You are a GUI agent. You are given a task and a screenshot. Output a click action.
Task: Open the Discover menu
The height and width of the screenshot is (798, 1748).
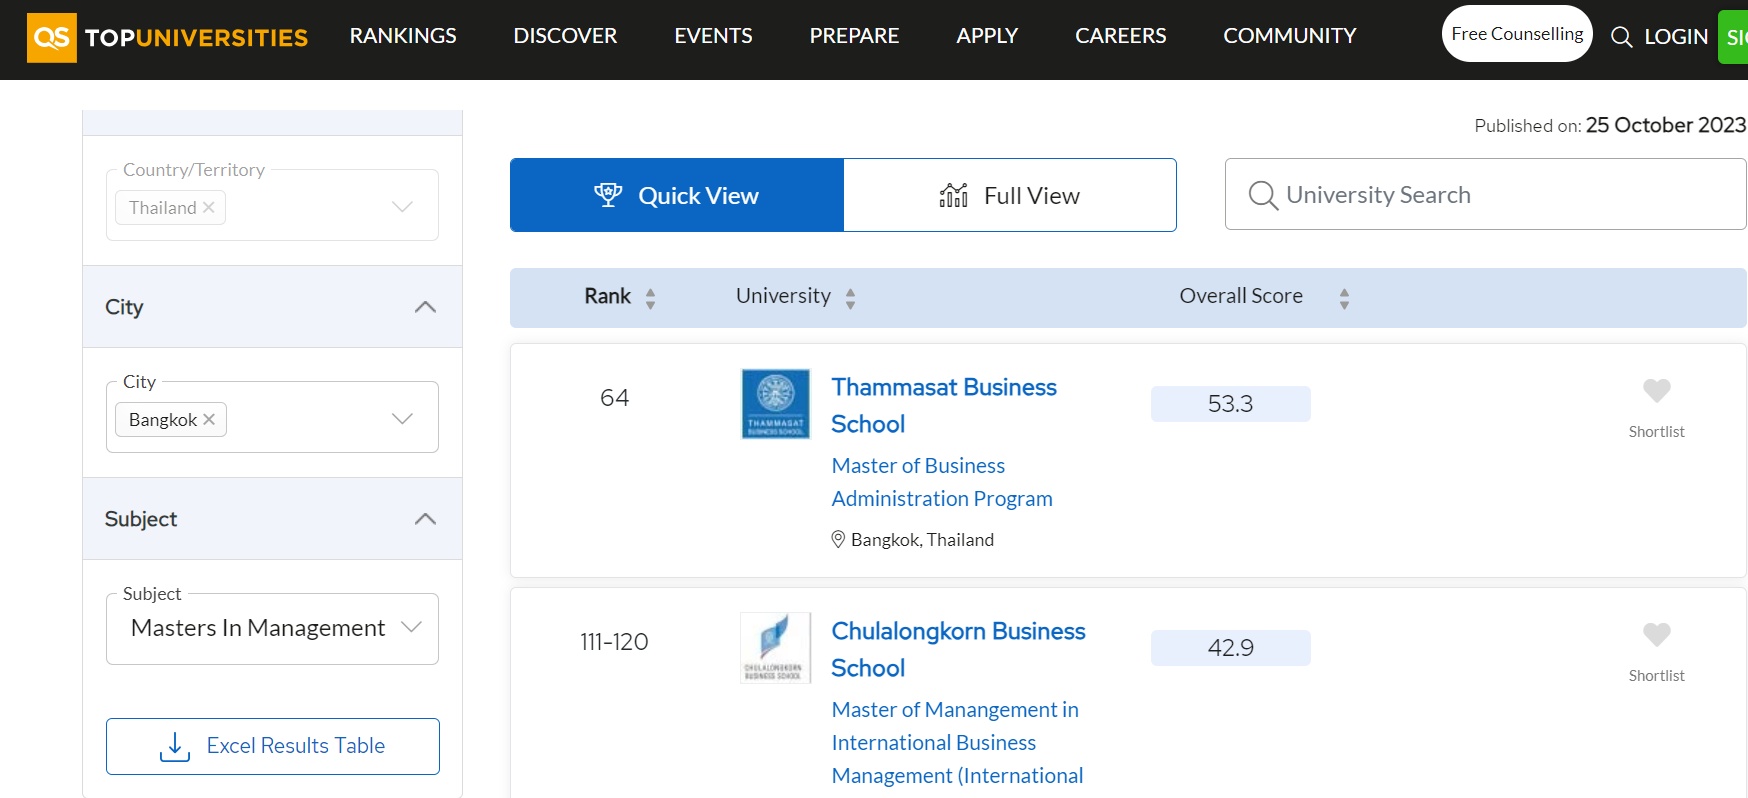point(565,36)
